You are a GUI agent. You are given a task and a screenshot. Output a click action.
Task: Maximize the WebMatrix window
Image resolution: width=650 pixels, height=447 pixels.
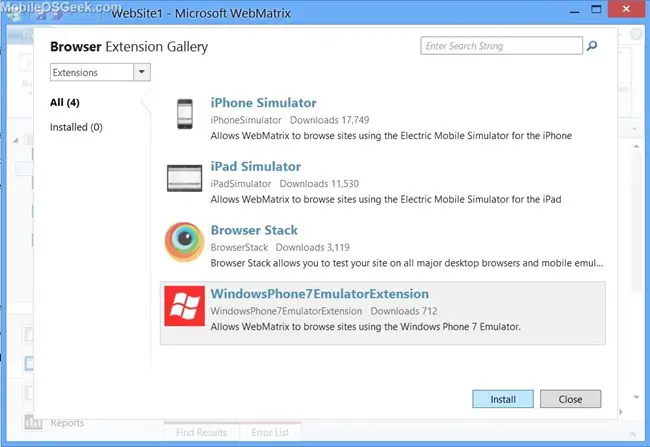click(596, 9)
